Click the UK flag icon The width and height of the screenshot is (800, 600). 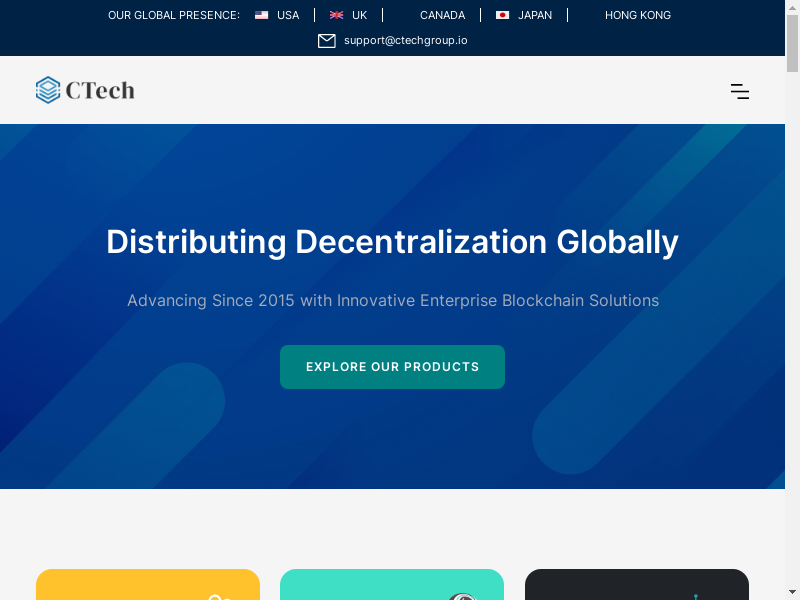point(337,15)
